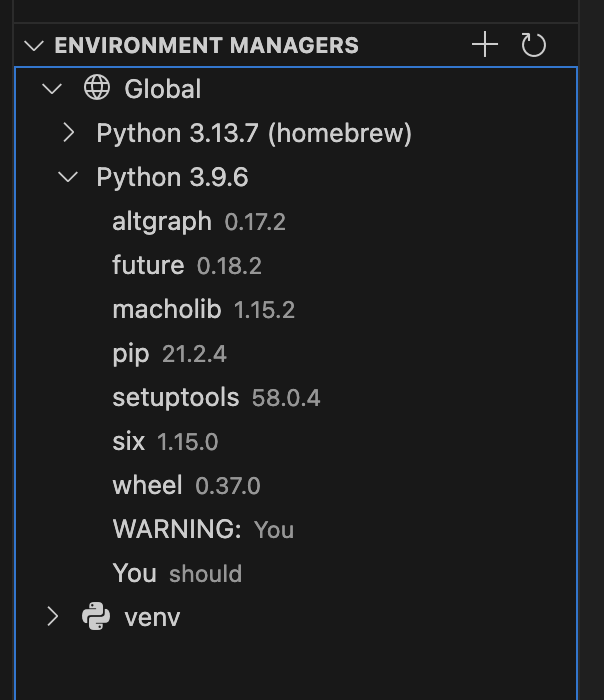Collapse the Python 3.9.6 node
Image resolution: width=604 pixels, height=700 pixels.
click(68, 177)
